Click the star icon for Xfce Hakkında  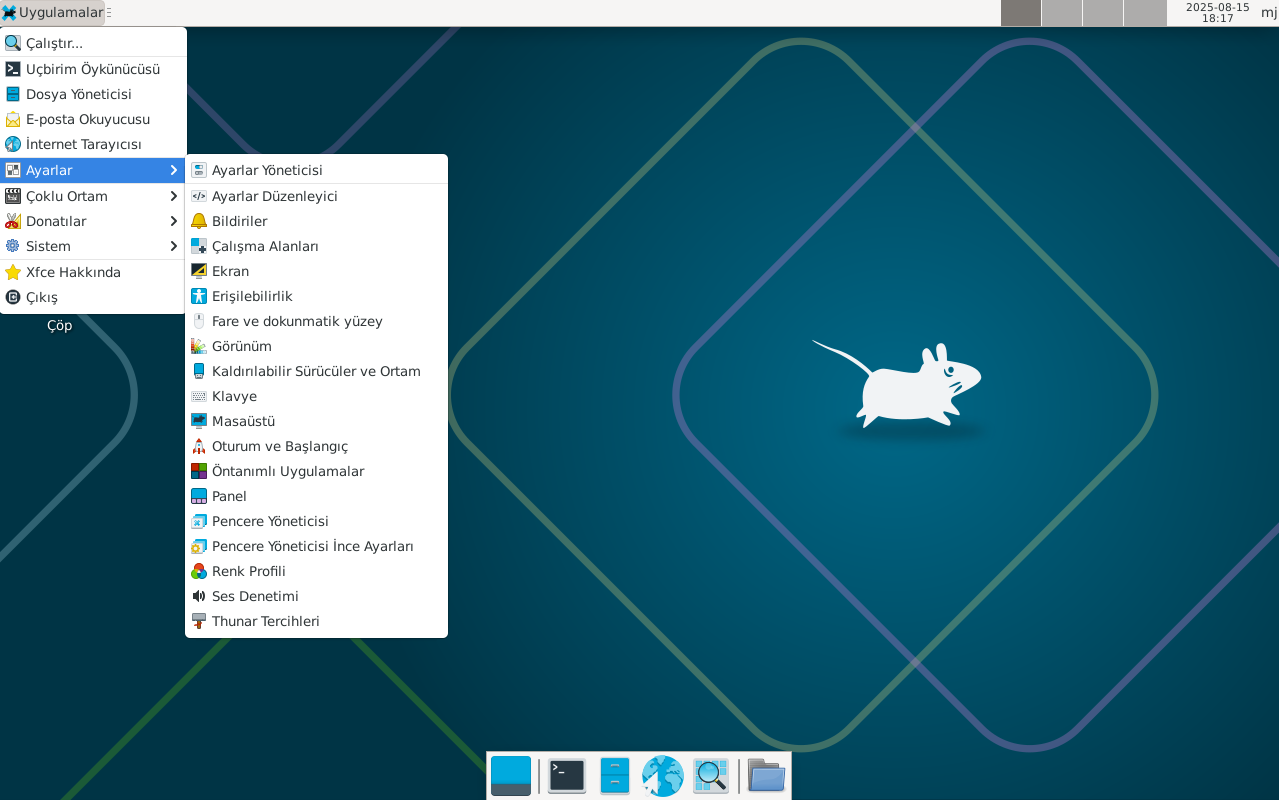(x=13, y=272)
